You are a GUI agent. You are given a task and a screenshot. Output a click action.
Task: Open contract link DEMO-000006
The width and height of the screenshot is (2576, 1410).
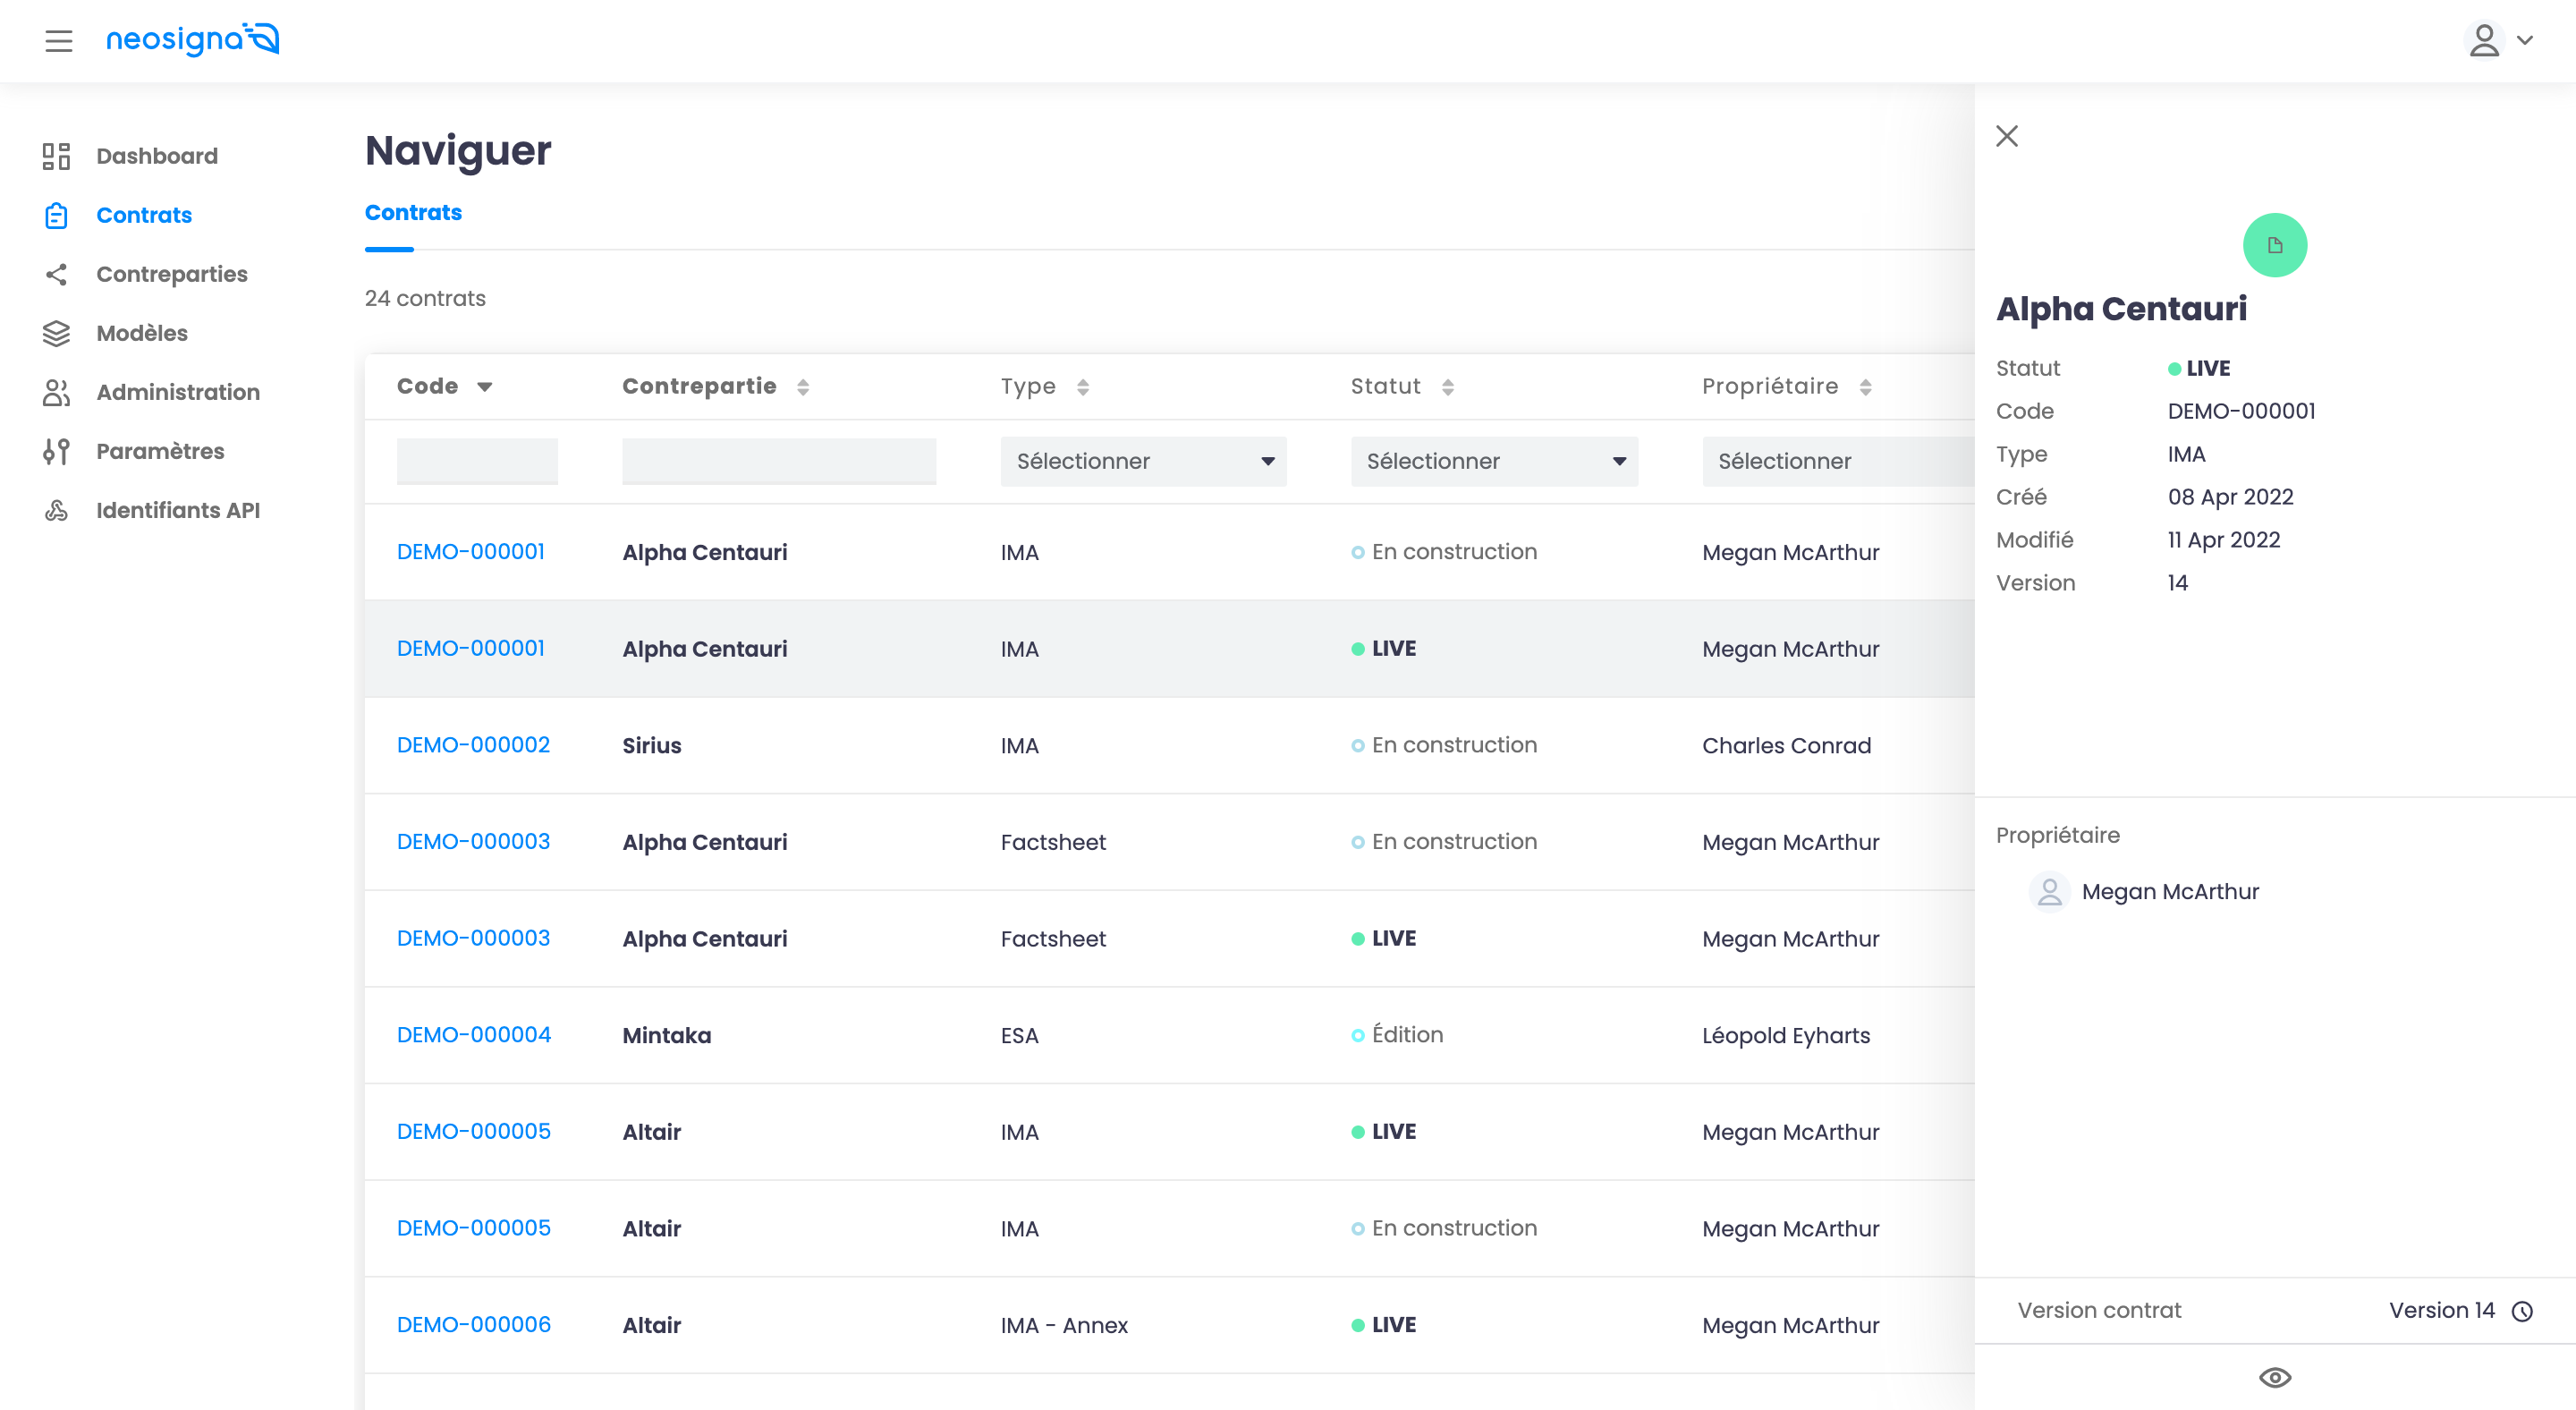(x=473, y=1325)
